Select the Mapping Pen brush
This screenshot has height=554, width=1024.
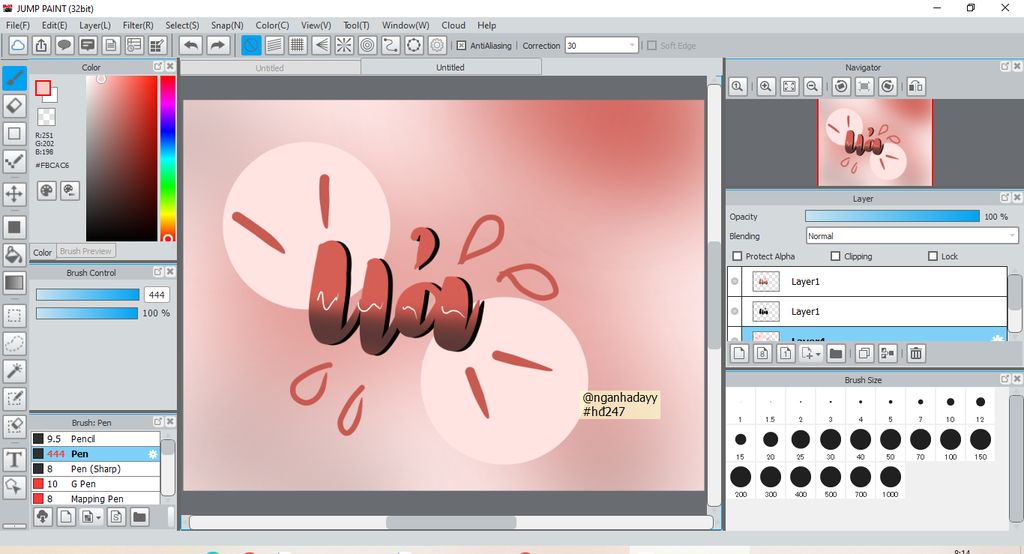tap(96, 499)
